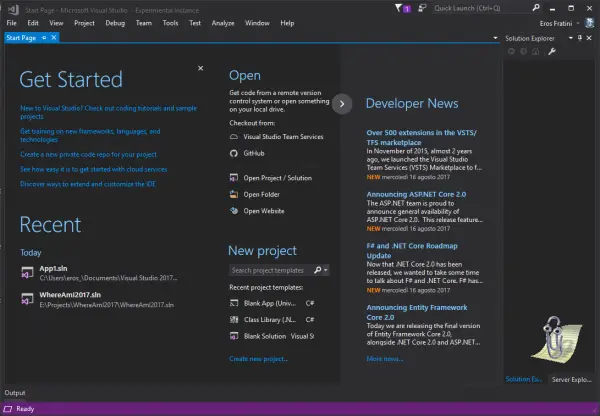Viewport: 600px width, 416px height.
Task: Click 'Create a new private code repo' link
Action: click(88, 154)
